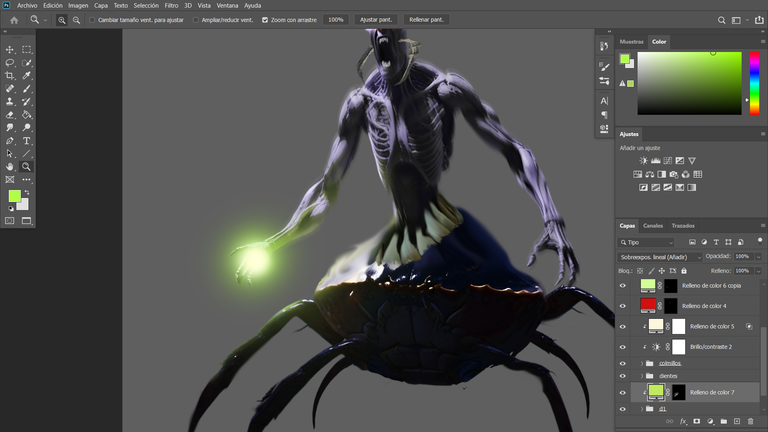This screenshot has height=432, width=768.
Task: Expand the d1 group
Action: click(642, 408)
